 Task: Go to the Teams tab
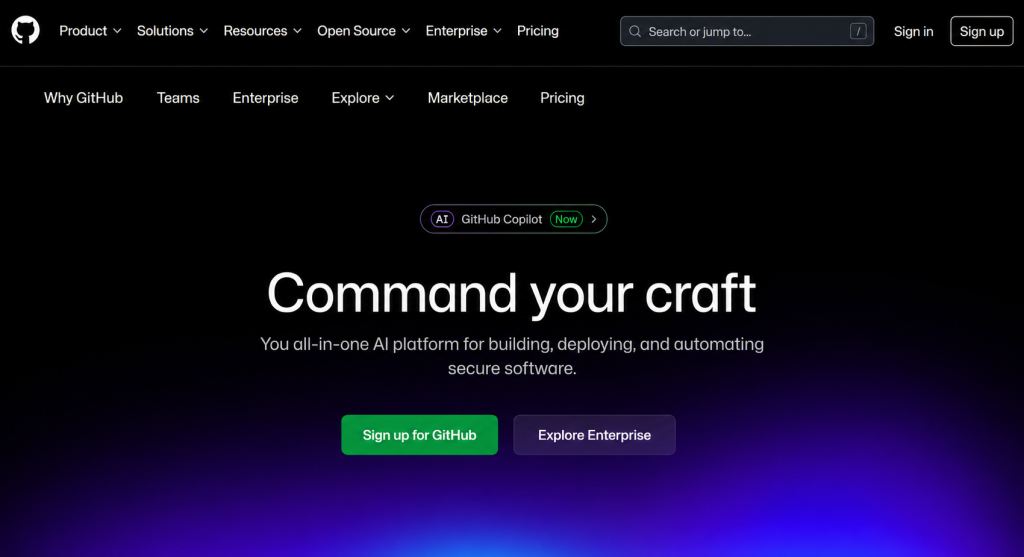coord(178,98)
